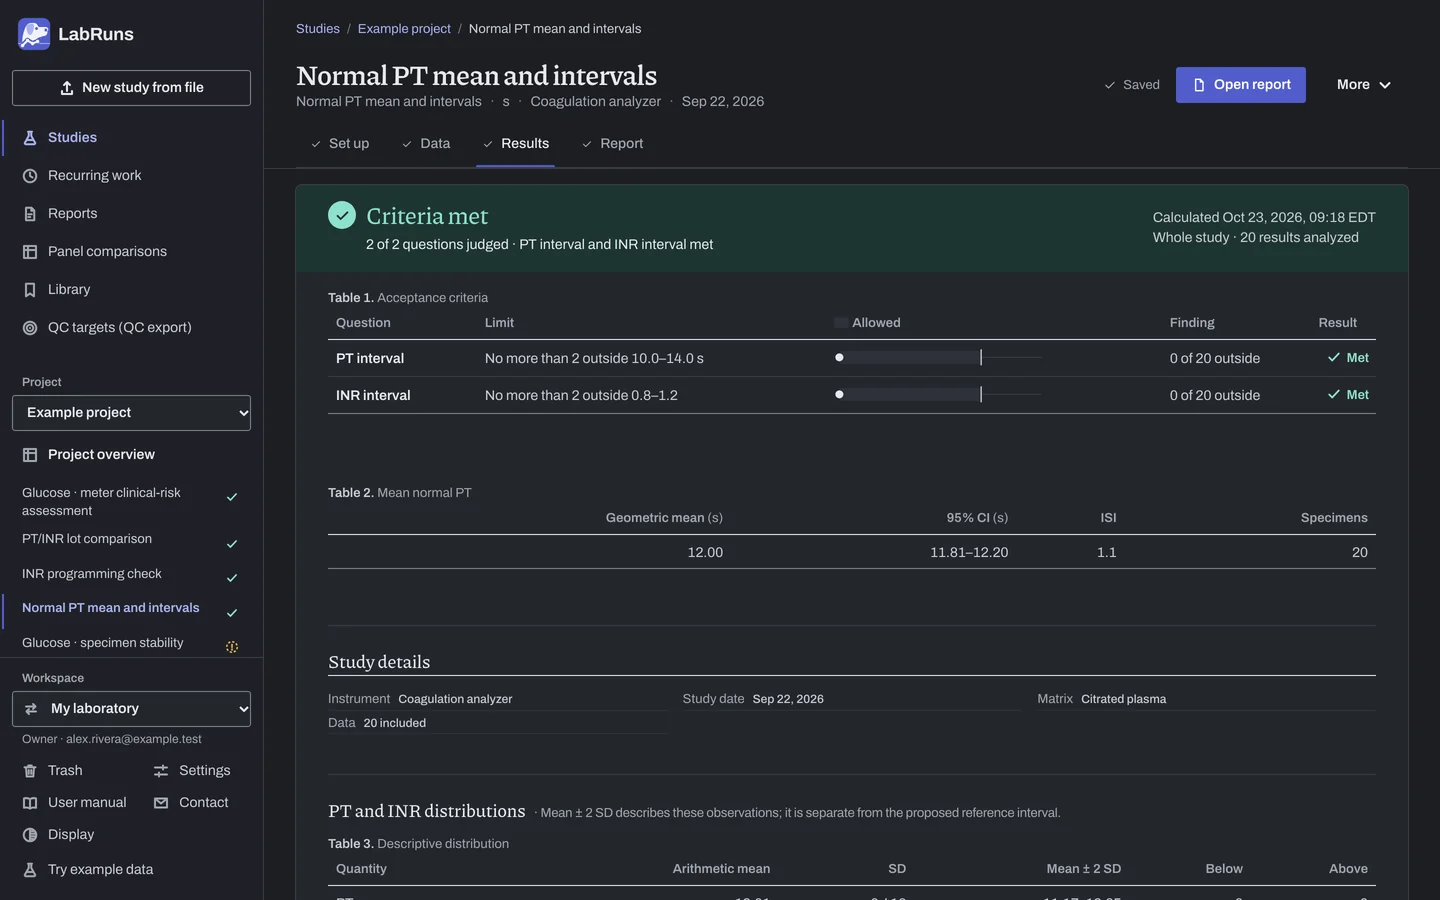Click the Citrated plasma matrix value

1123,699
